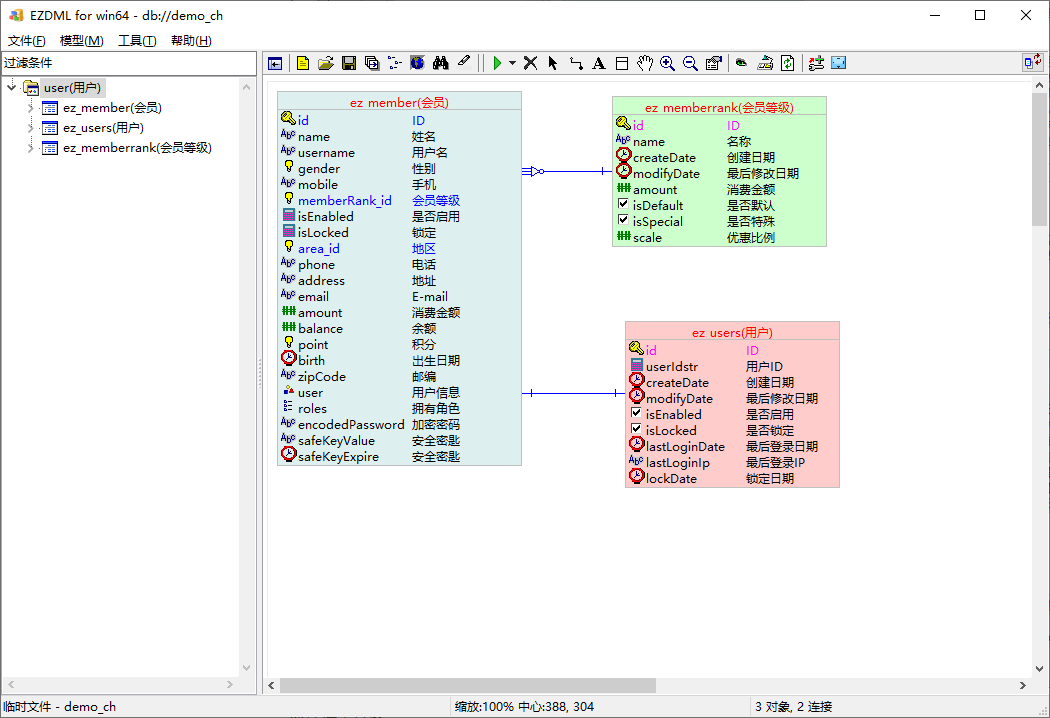Open dropdown arrow beside green run button

coord(512,63)
